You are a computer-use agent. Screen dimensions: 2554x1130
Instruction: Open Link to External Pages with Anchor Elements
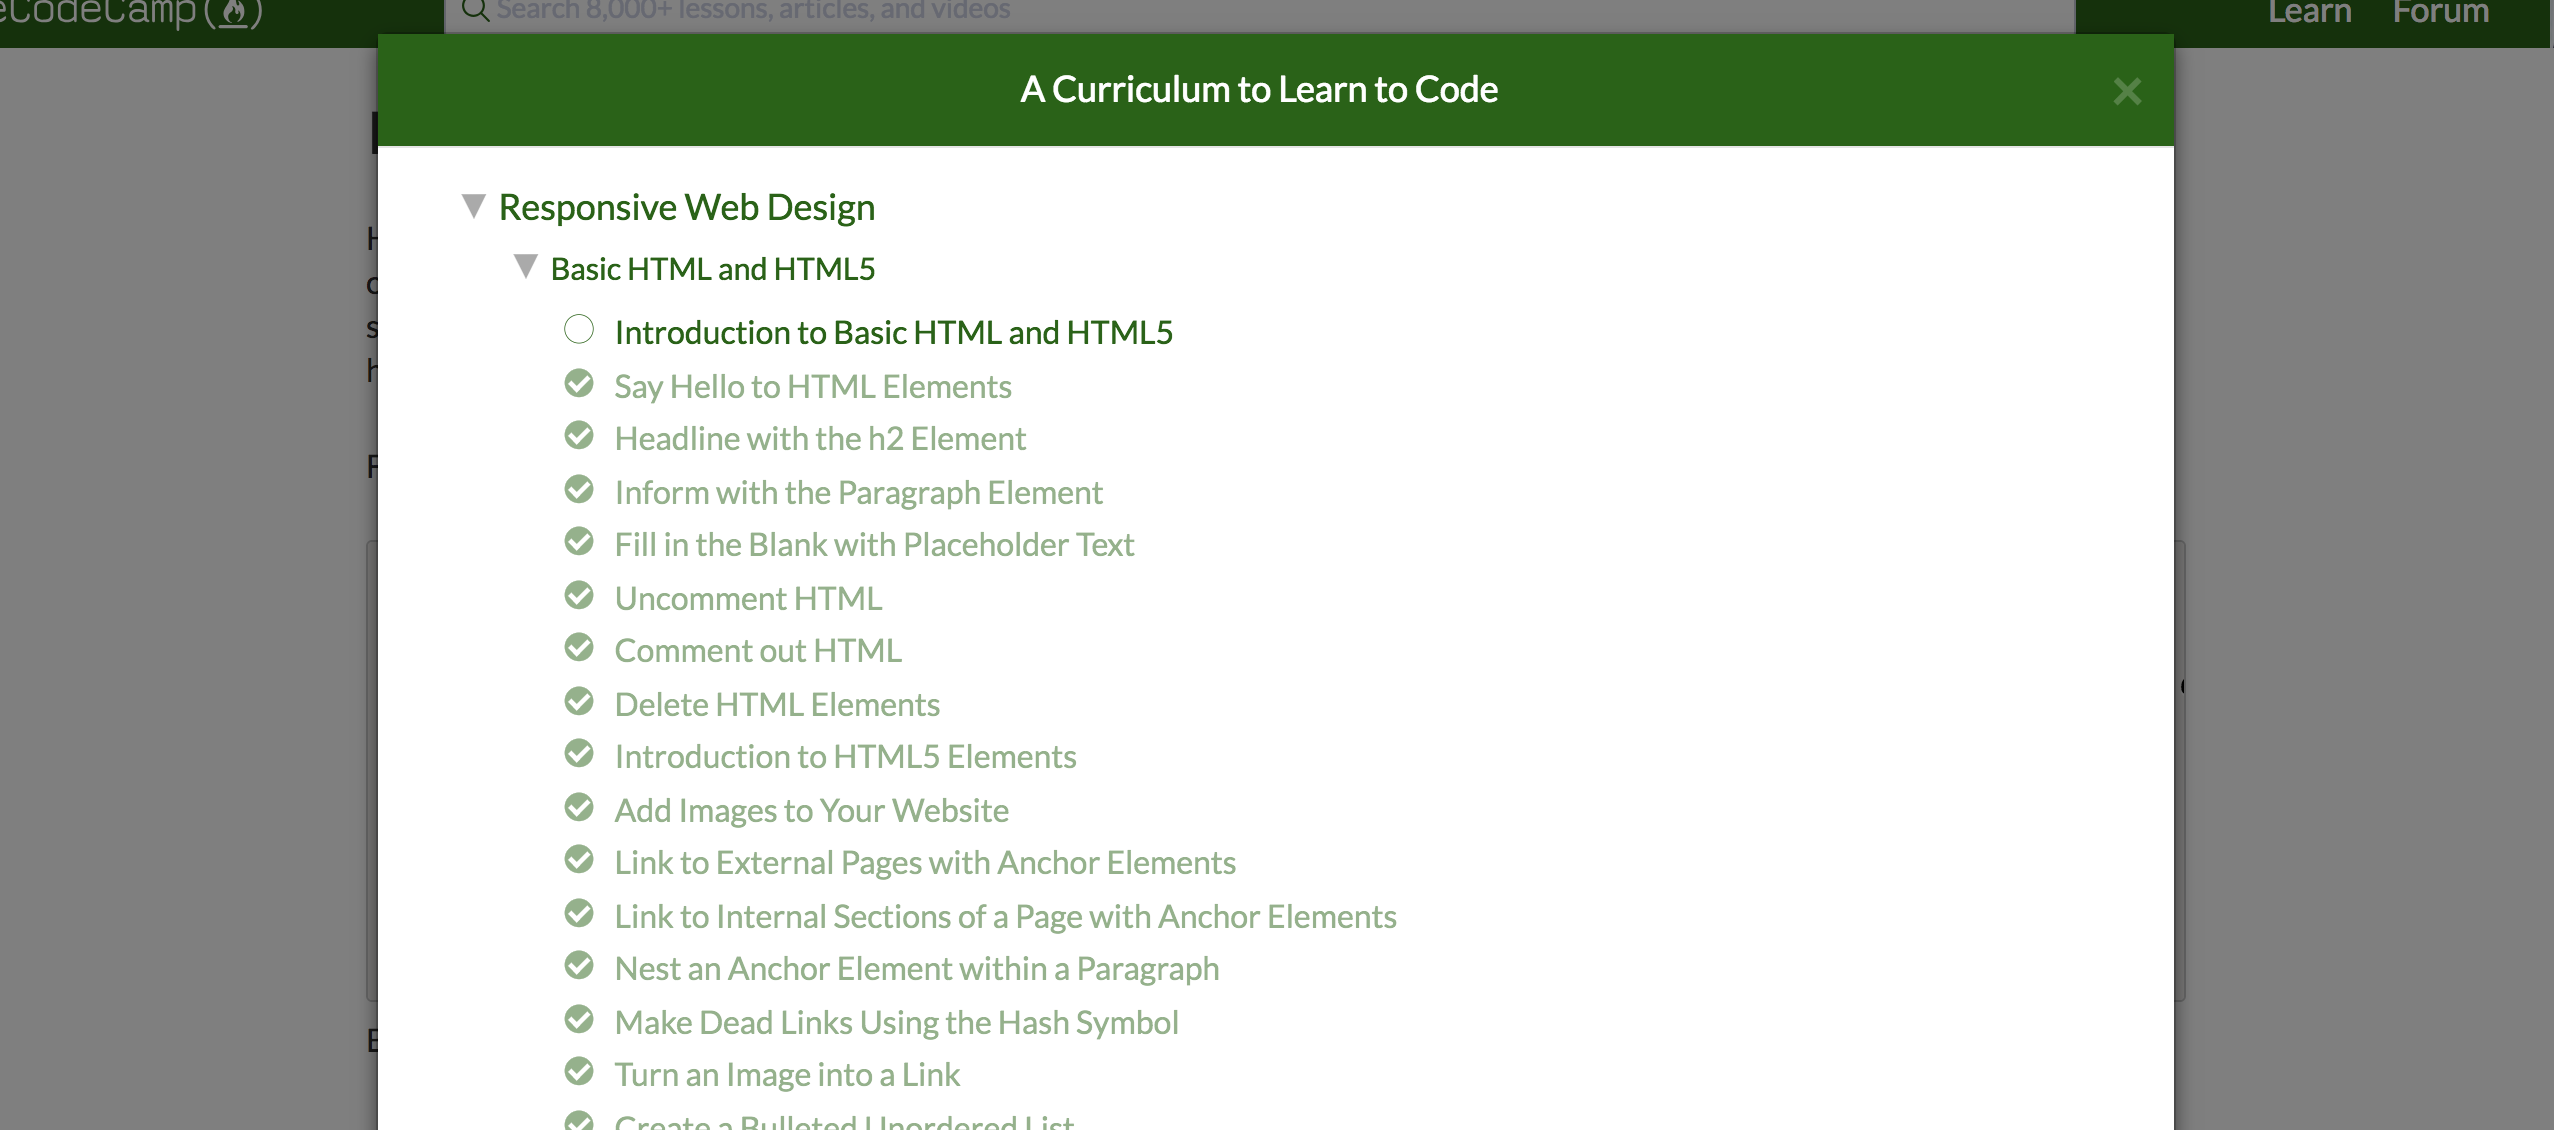point(925,862)
